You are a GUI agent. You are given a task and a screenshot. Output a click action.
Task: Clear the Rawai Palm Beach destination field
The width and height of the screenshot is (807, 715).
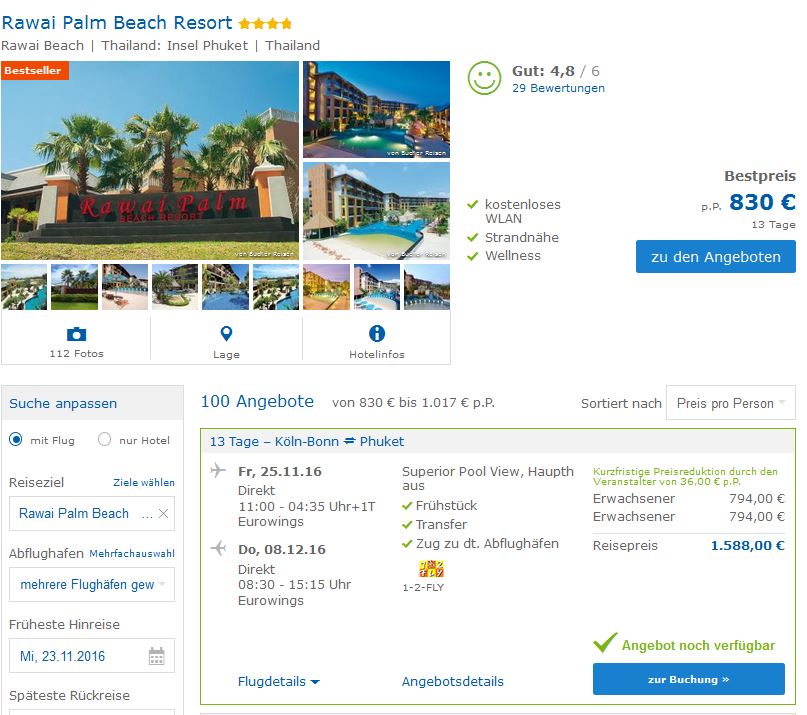coord(163,513)
